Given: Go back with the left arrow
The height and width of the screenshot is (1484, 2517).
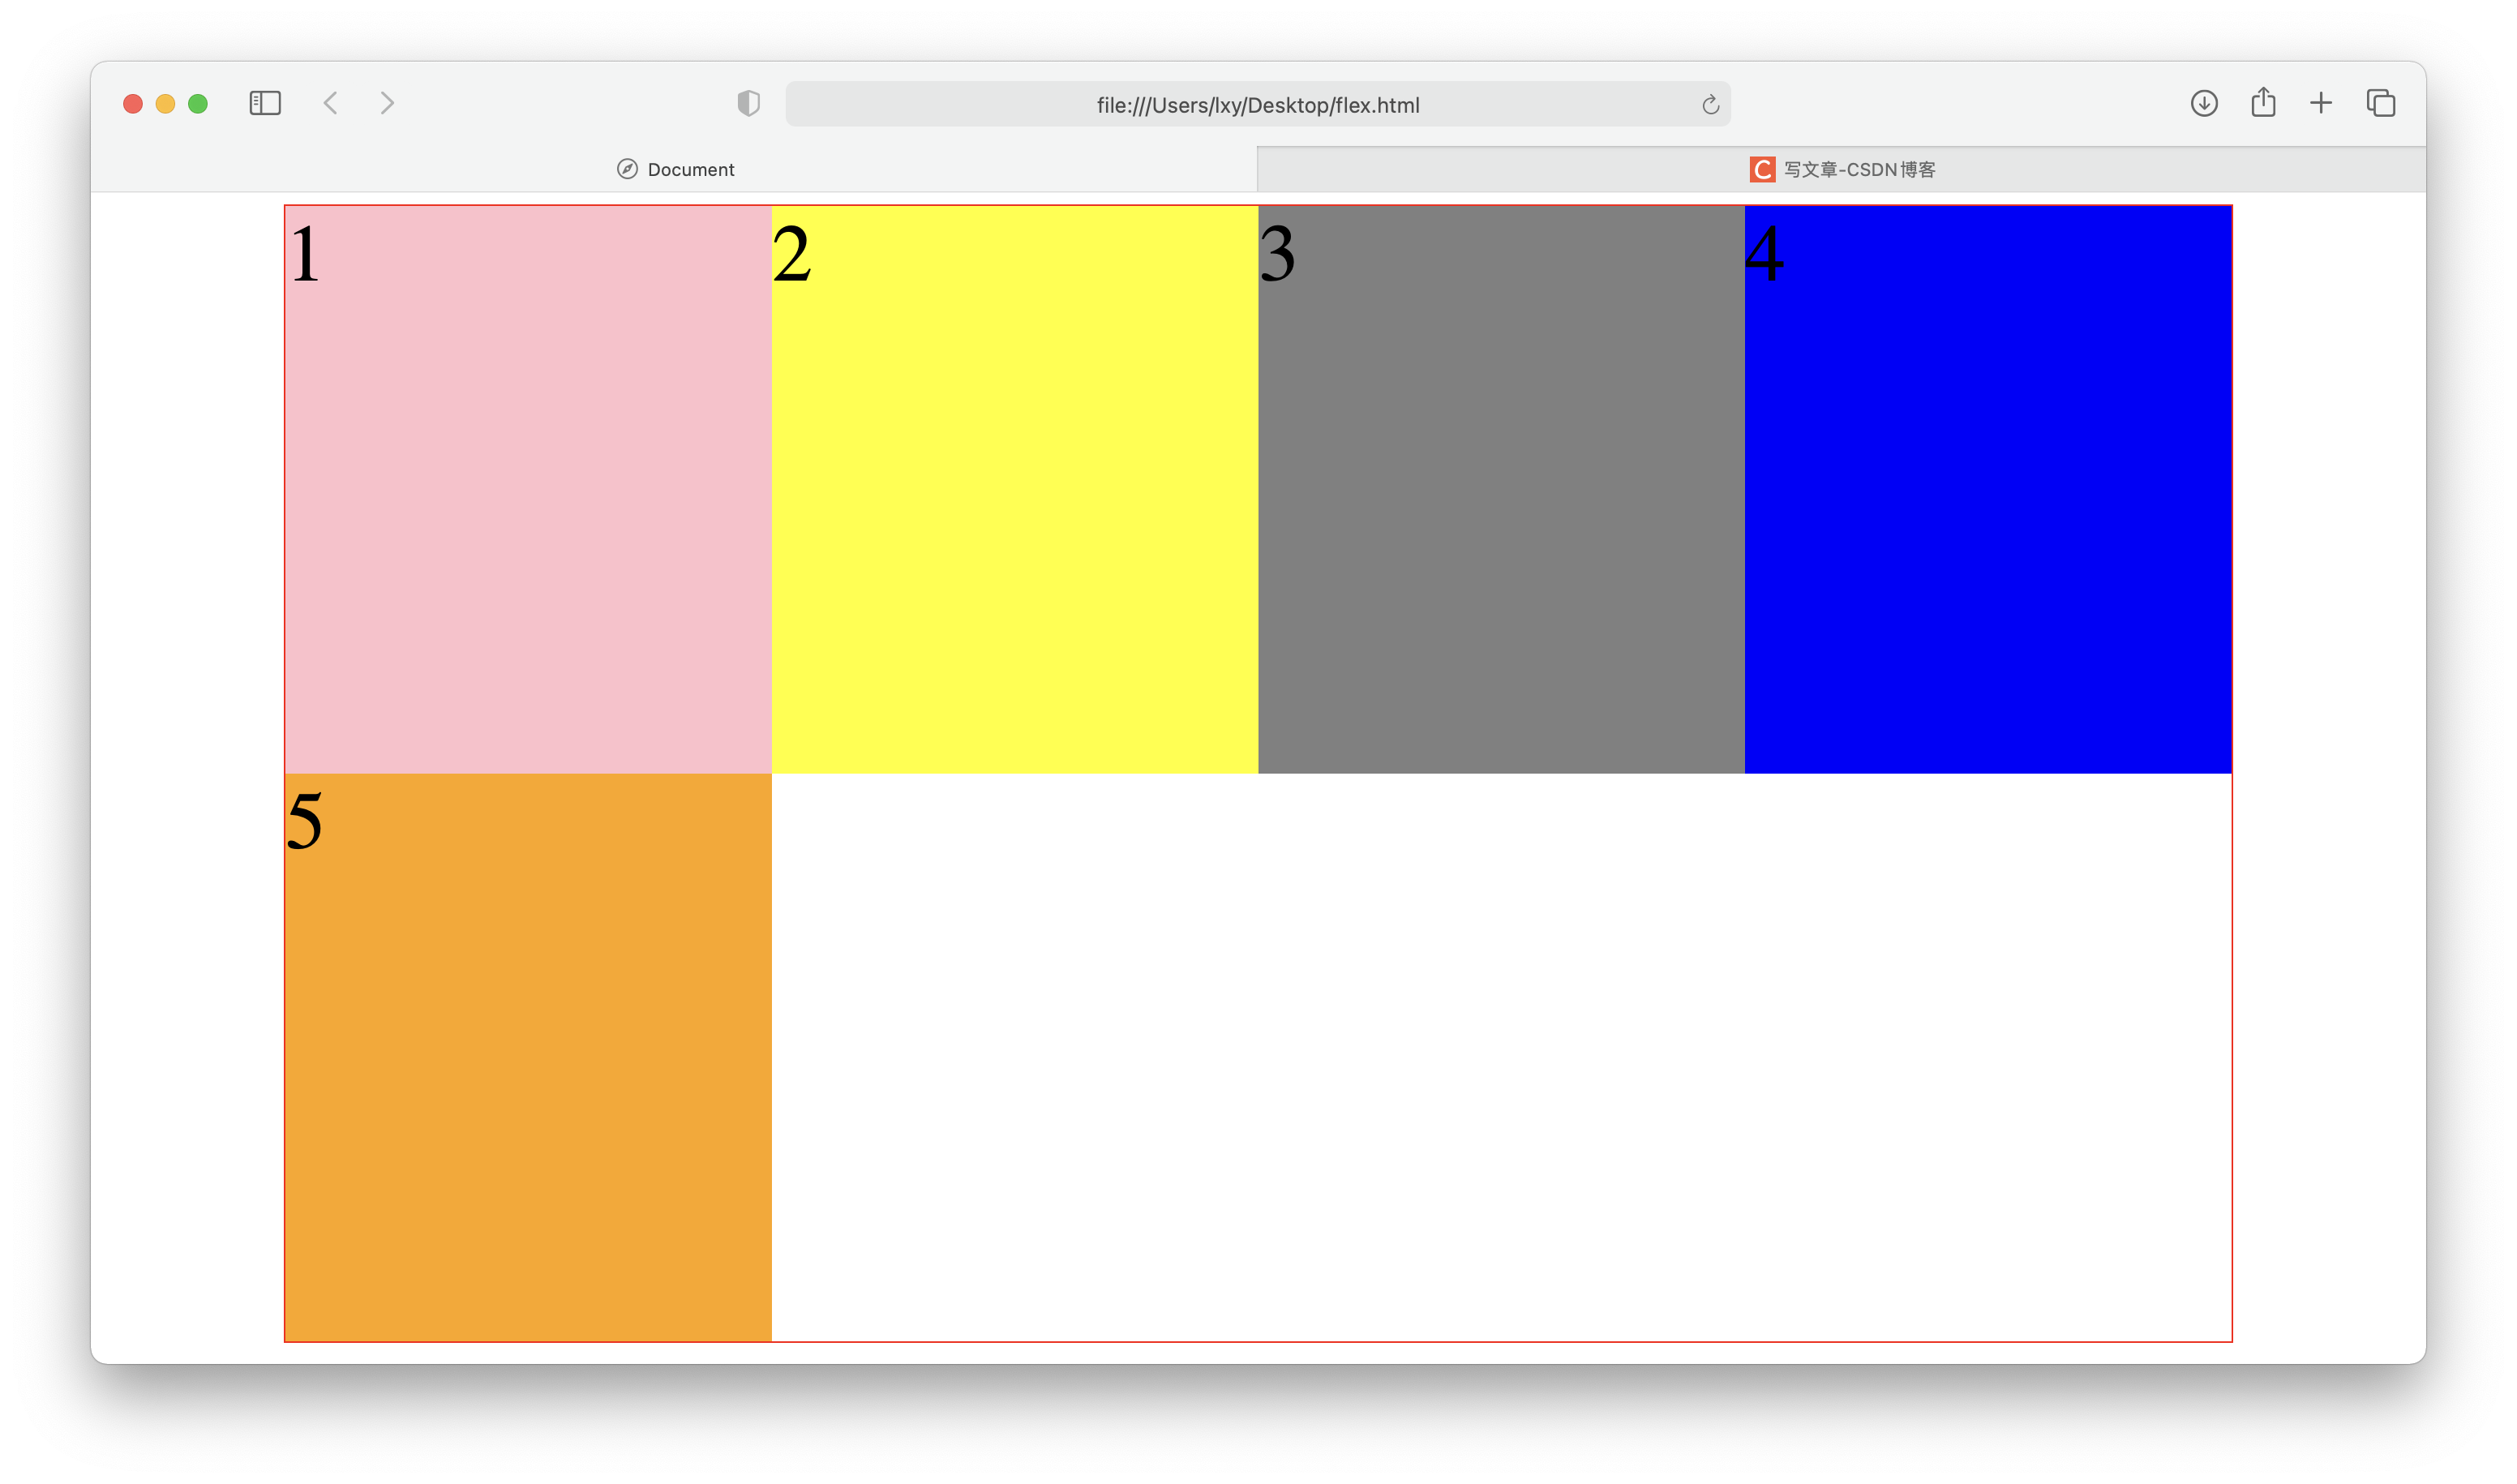Looking at the screenshot, I should click(x=331, y=103).
